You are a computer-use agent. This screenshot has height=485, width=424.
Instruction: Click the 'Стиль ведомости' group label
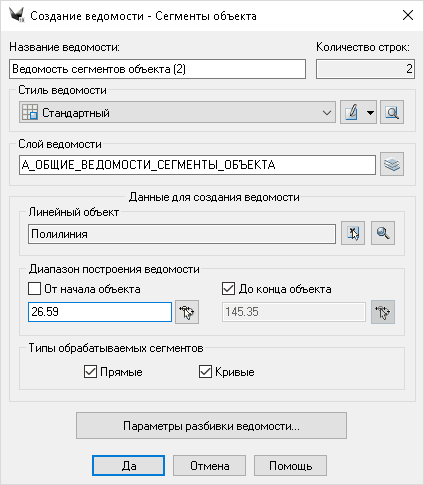(x=62, y=90)
